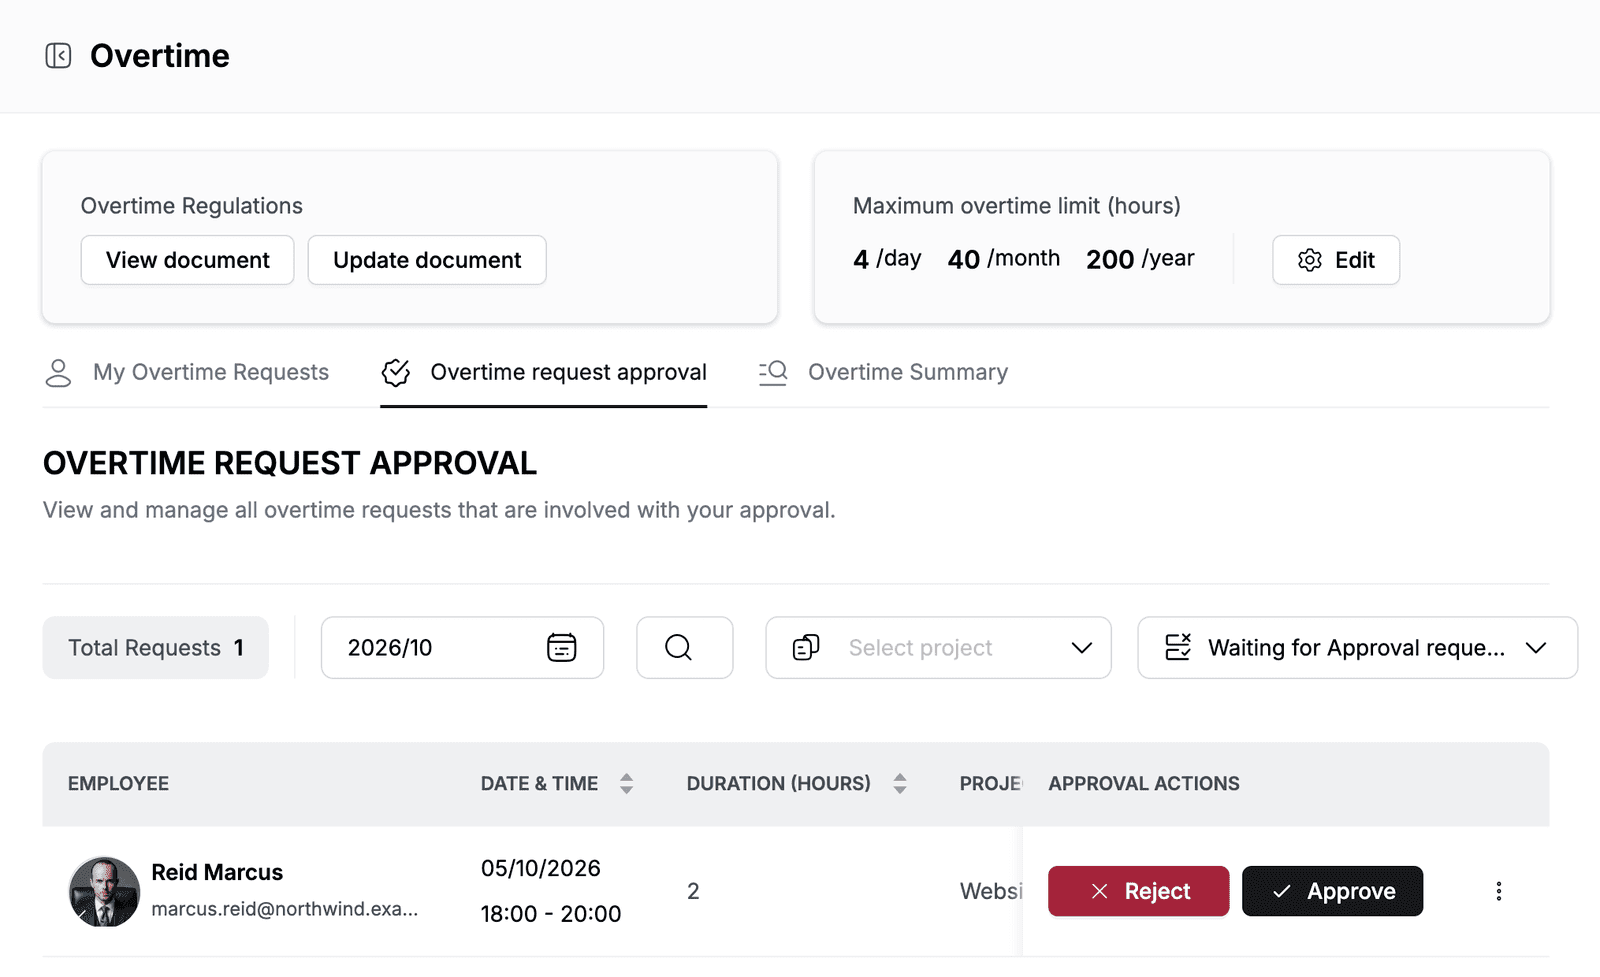Image resolution: width=1600 pixels, height=977 pixels.
Task: Collapse the sidebar panel icon beside Overtime
Action: (x=58, y=56)
